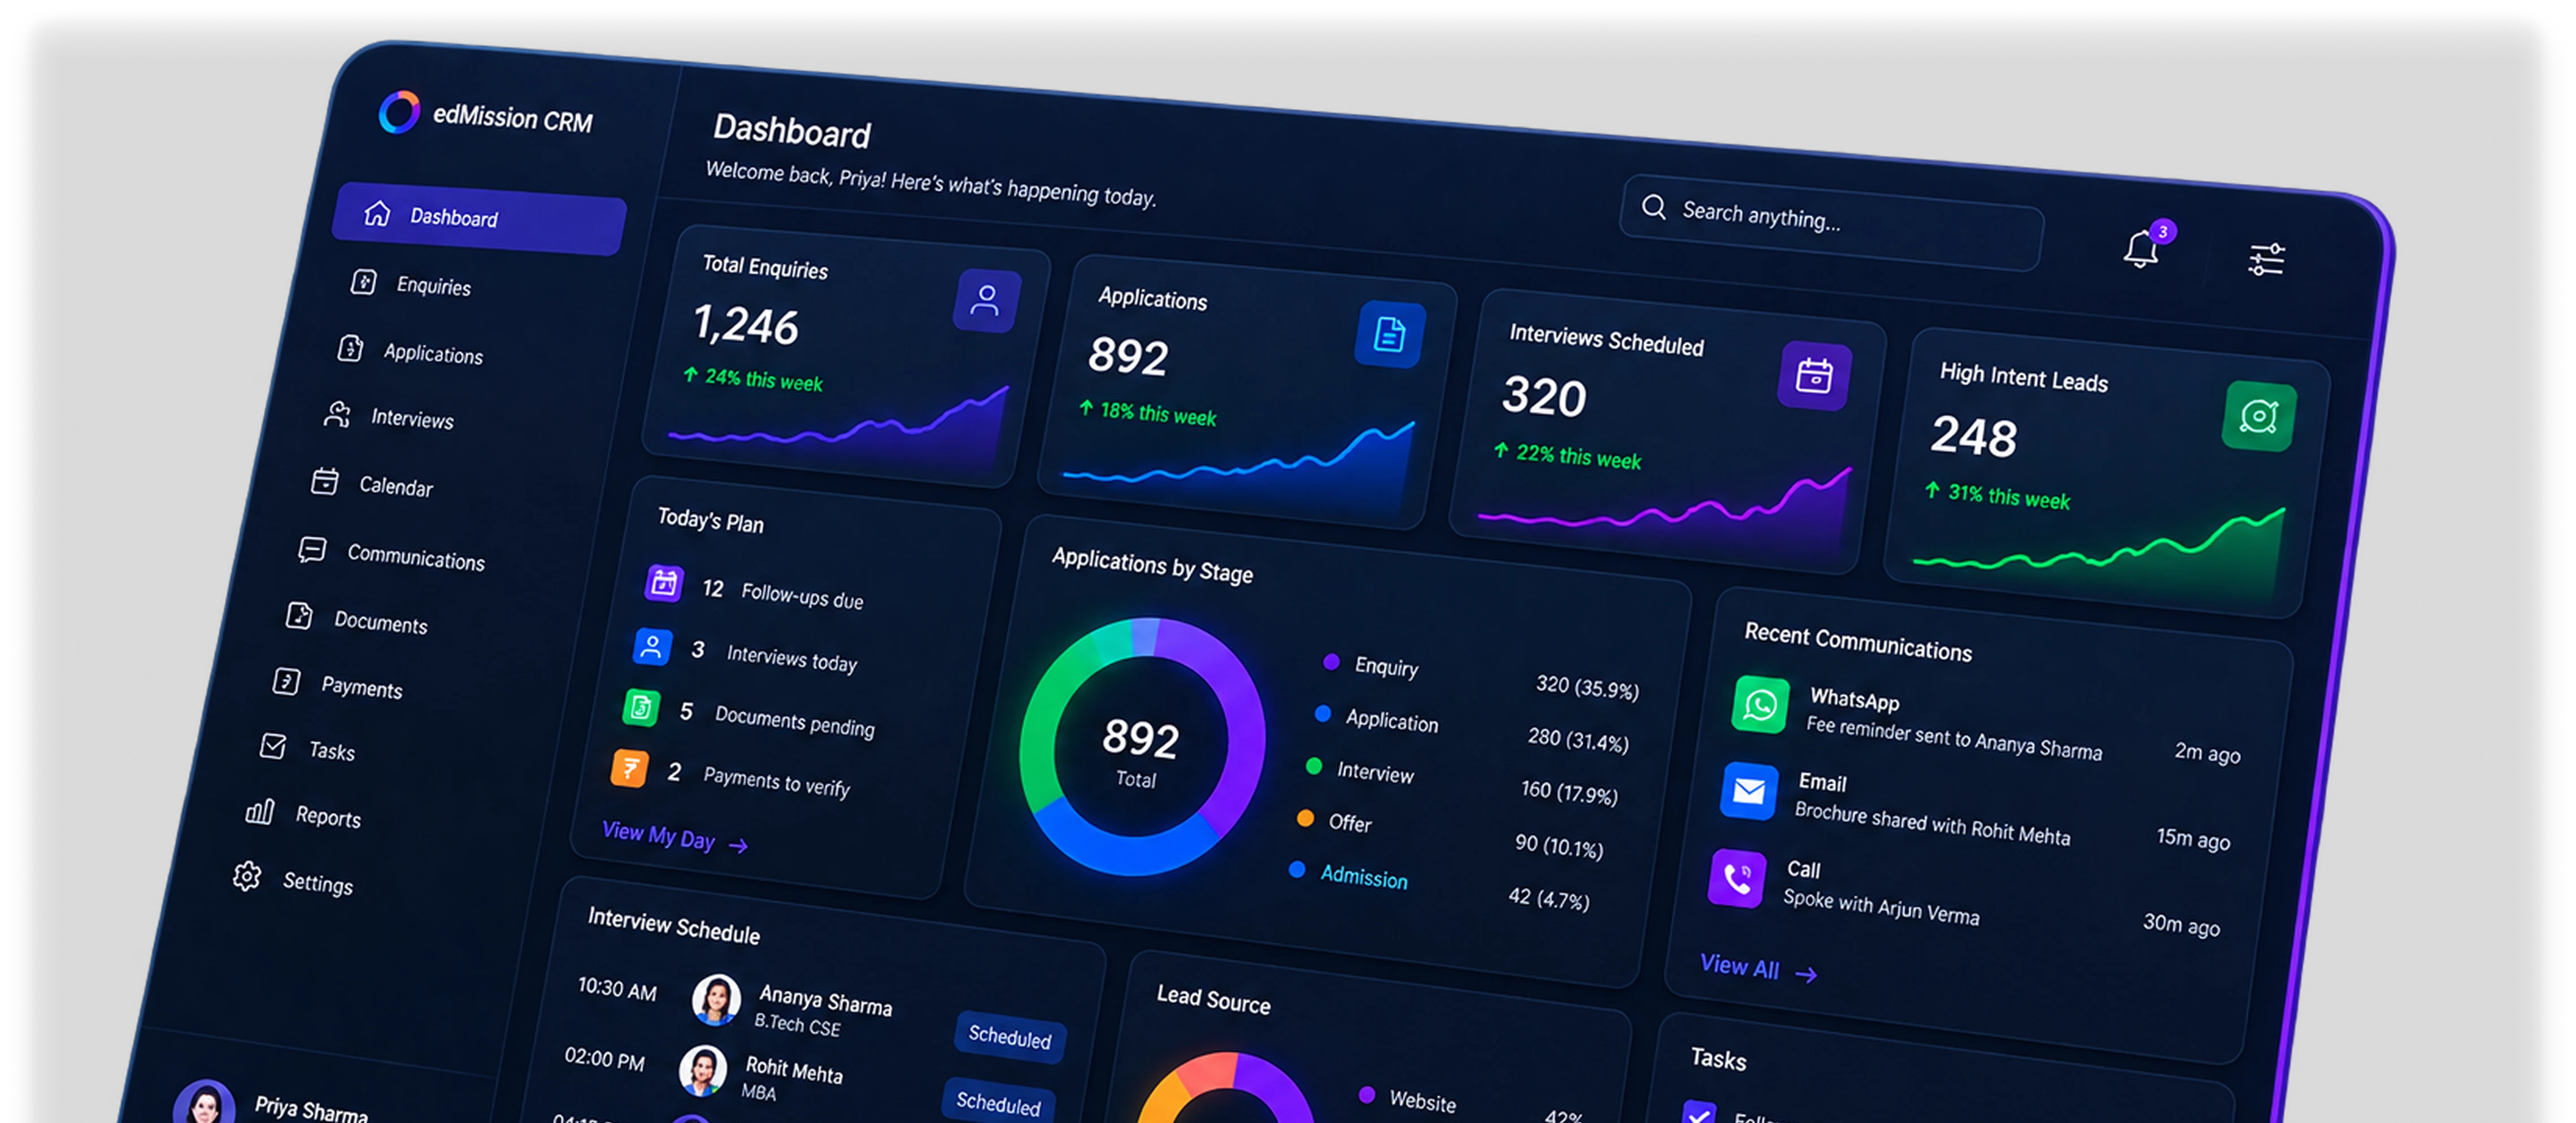Click the Interviews today person icon

(x=651, y=646)
